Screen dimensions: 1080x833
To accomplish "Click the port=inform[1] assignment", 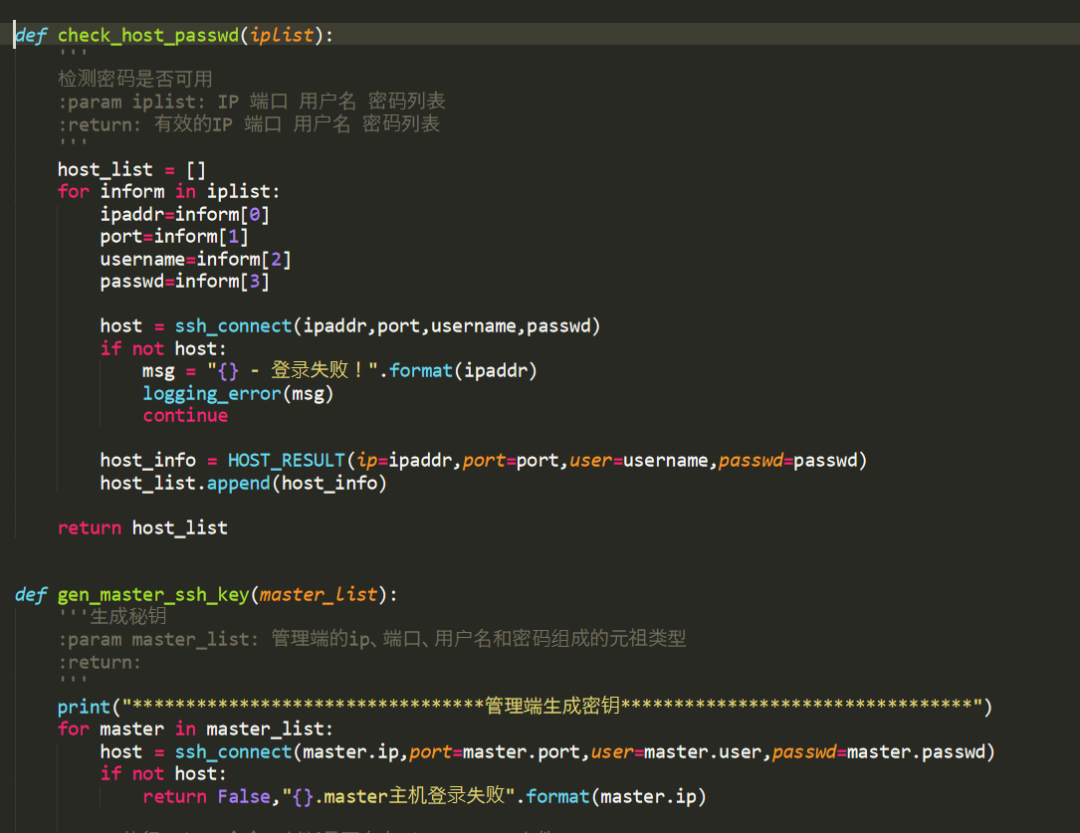I will (x=174, y=236).
